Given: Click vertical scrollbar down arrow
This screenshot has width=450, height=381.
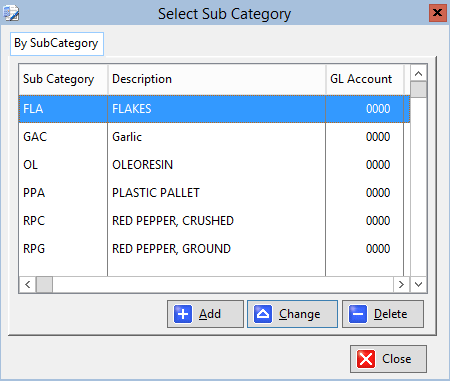Looking at the screenshot, I should tap(419, 285).
